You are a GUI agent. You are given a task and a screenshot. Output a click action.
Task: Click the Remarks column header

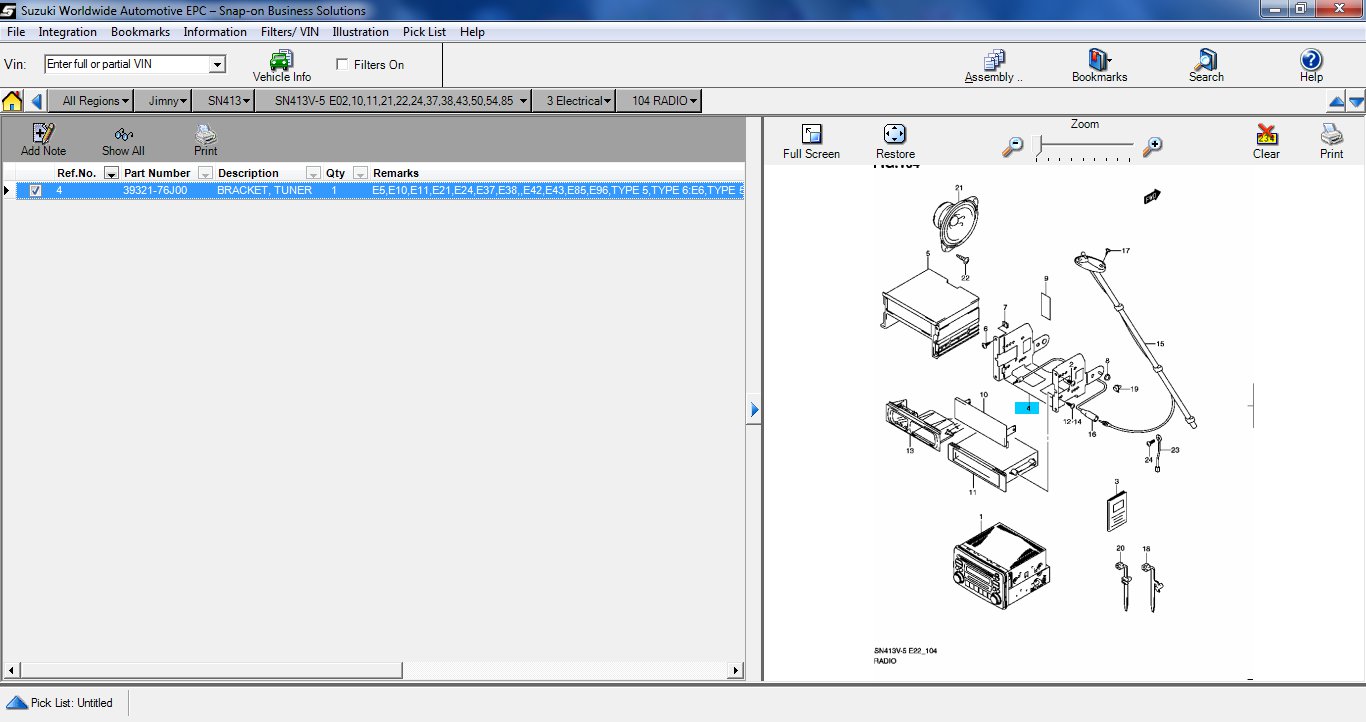[396, 173]
